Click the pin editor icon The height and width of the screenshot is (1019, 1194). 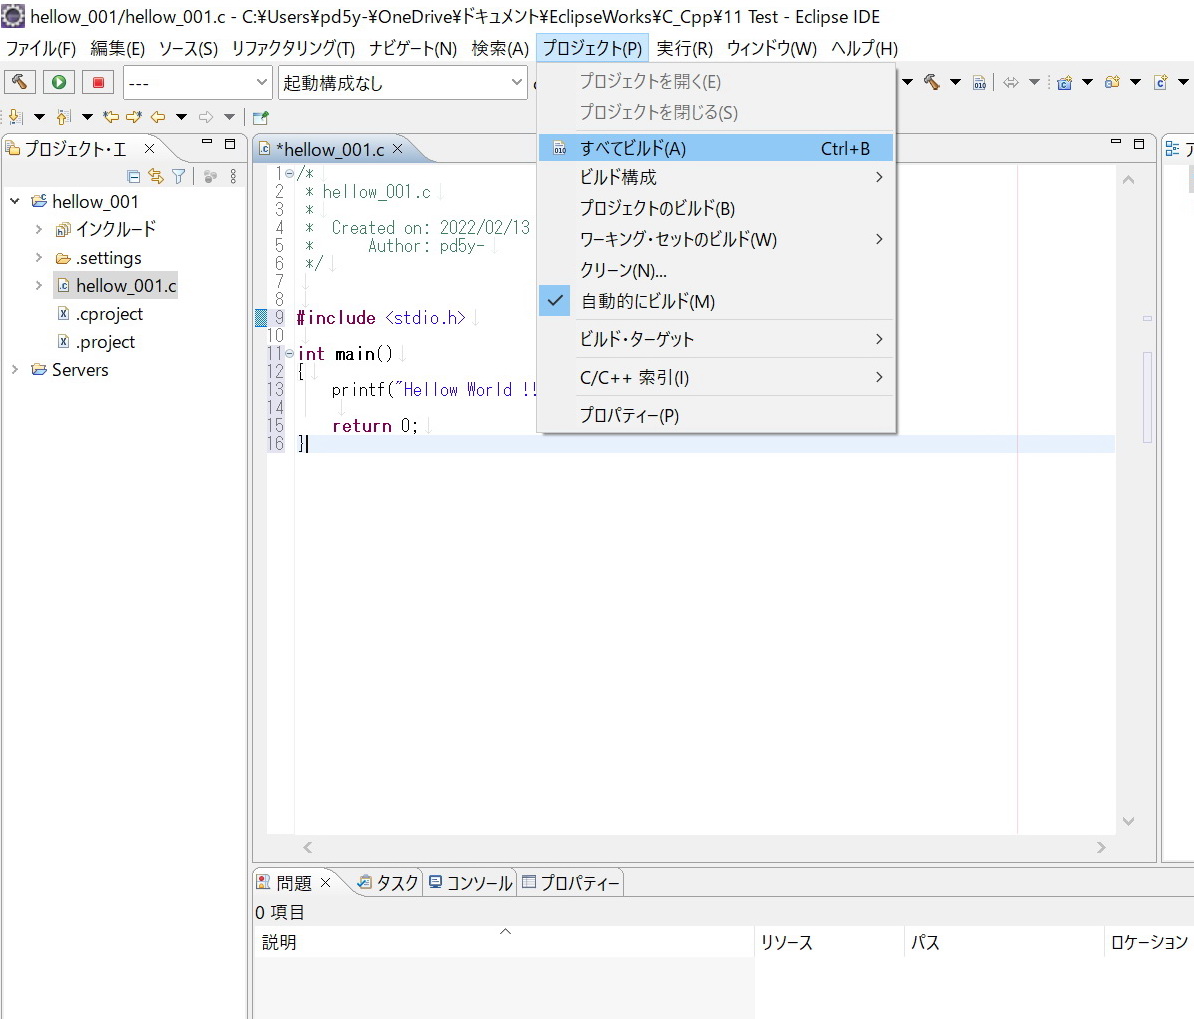[x=260, y=117]
